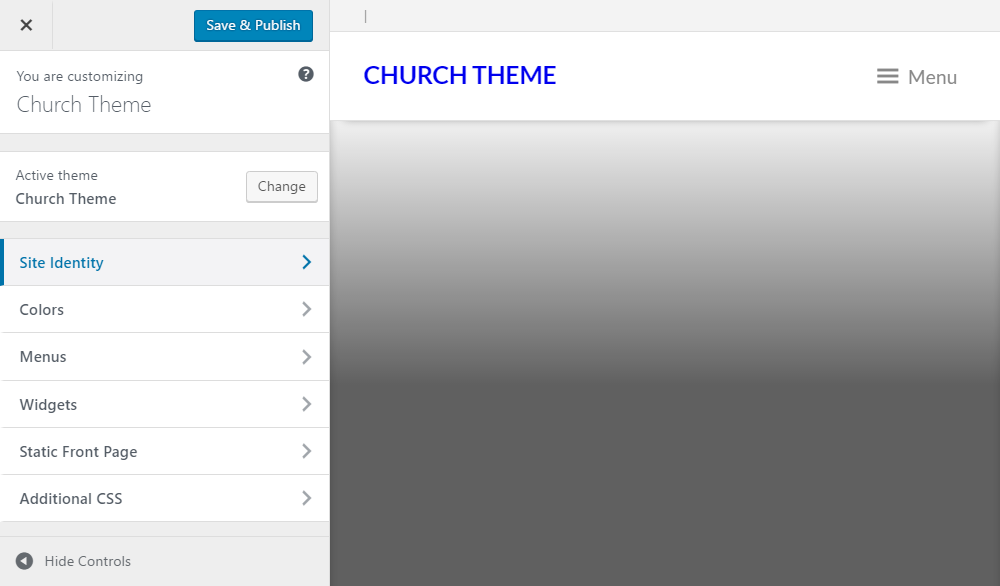Expand the Additional CSS chevron arrow
The height and width of the screenshot is (586, 1000).
coord(307,498)
